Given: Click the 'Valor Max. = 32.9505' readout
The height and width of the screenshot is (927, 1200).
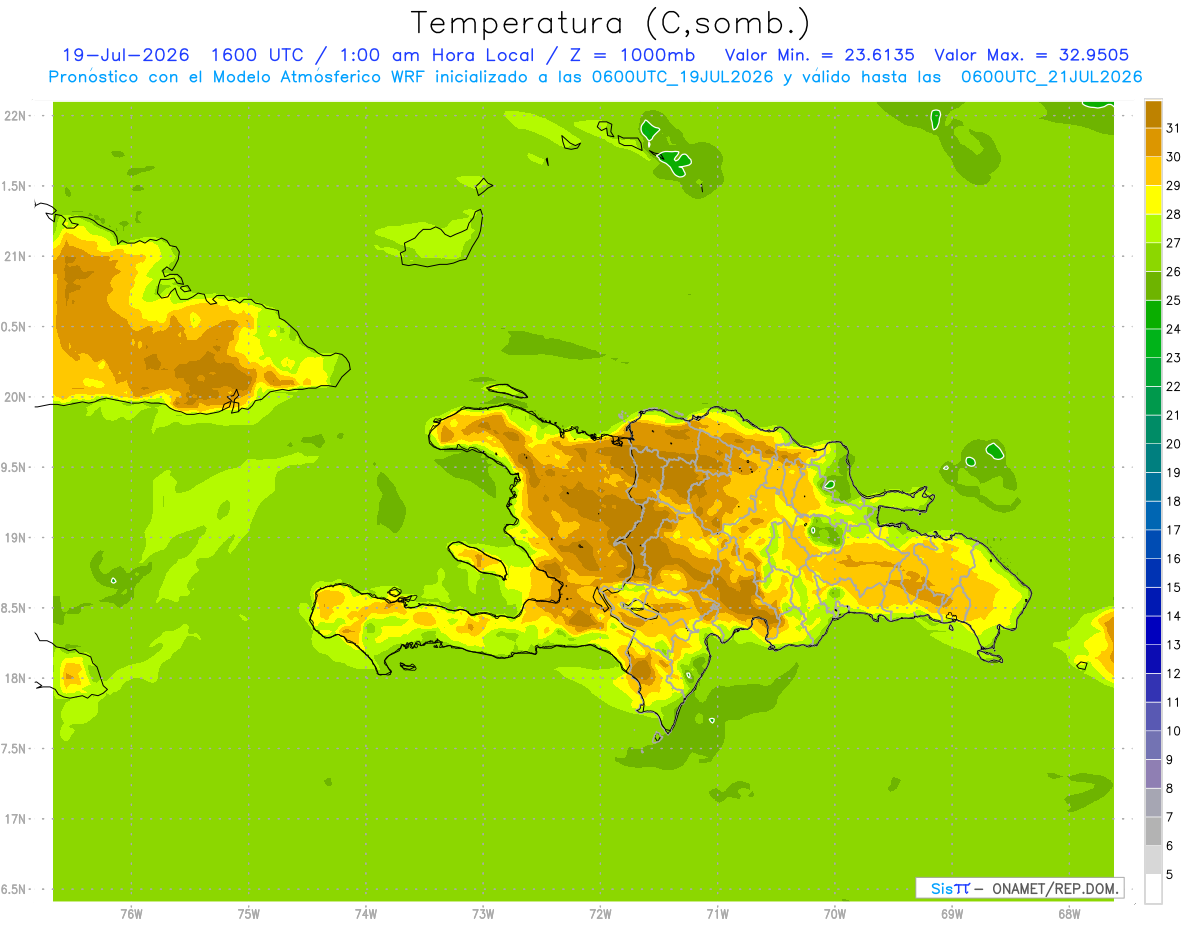Looking at the screenshot, I should point(1032,55).
